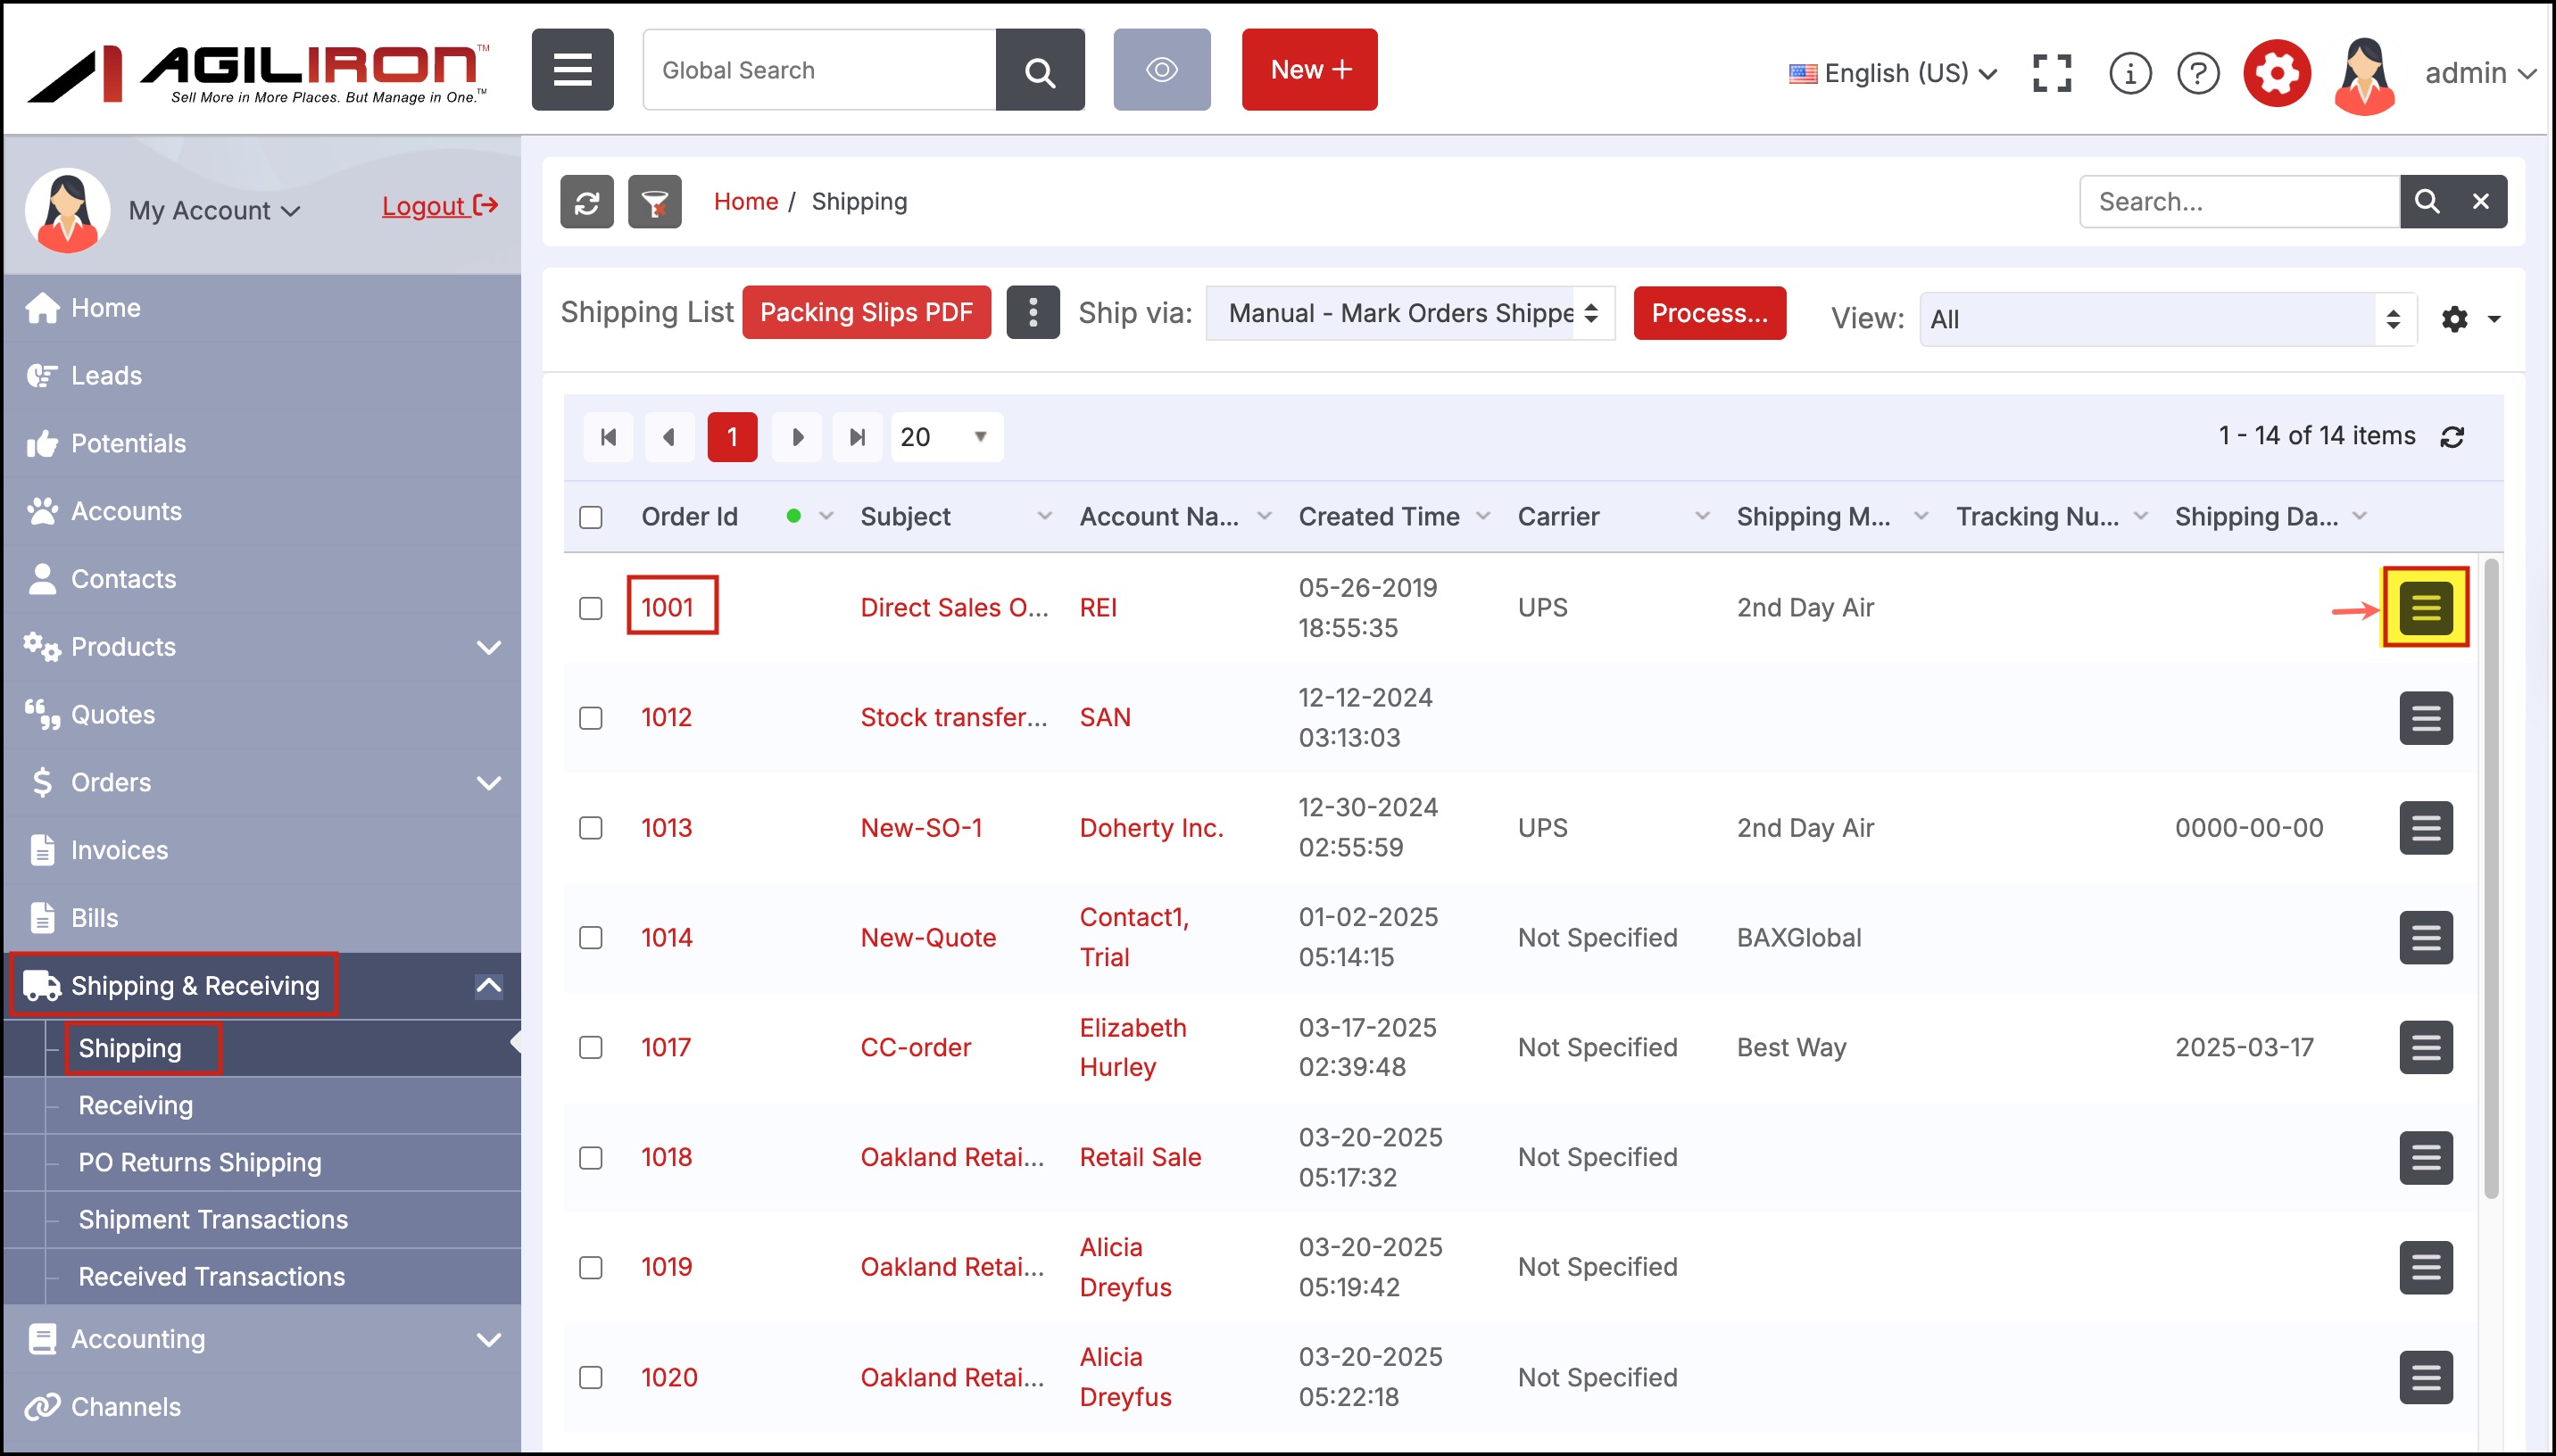Click the eye view icon button
This screenshot has height=1456, width=2556.
click(1161, 70)
